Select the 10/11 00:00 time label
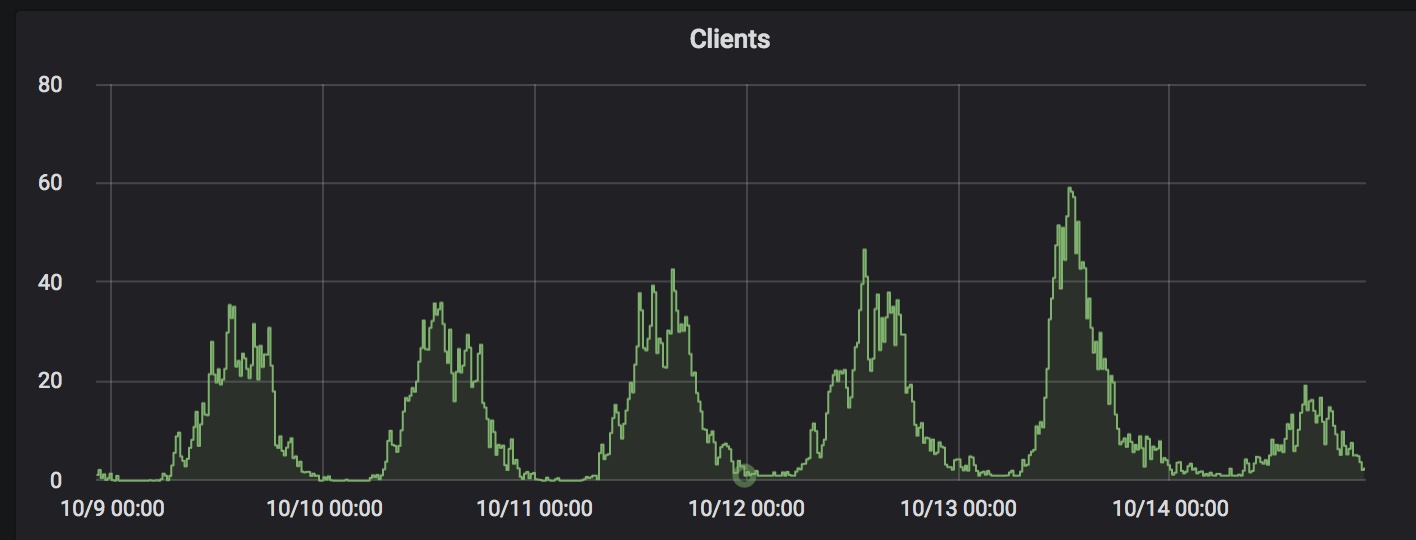The height and width of the screenshot is (540, 1416). [535, 509]
